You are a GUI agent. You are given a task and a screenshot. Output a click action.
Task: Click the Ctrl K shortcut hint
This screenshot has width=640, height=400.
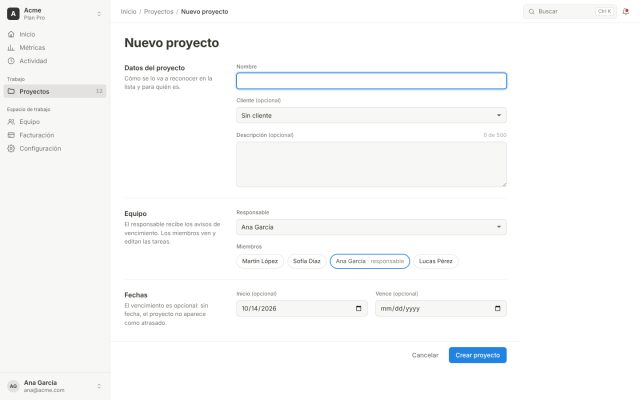604,11
